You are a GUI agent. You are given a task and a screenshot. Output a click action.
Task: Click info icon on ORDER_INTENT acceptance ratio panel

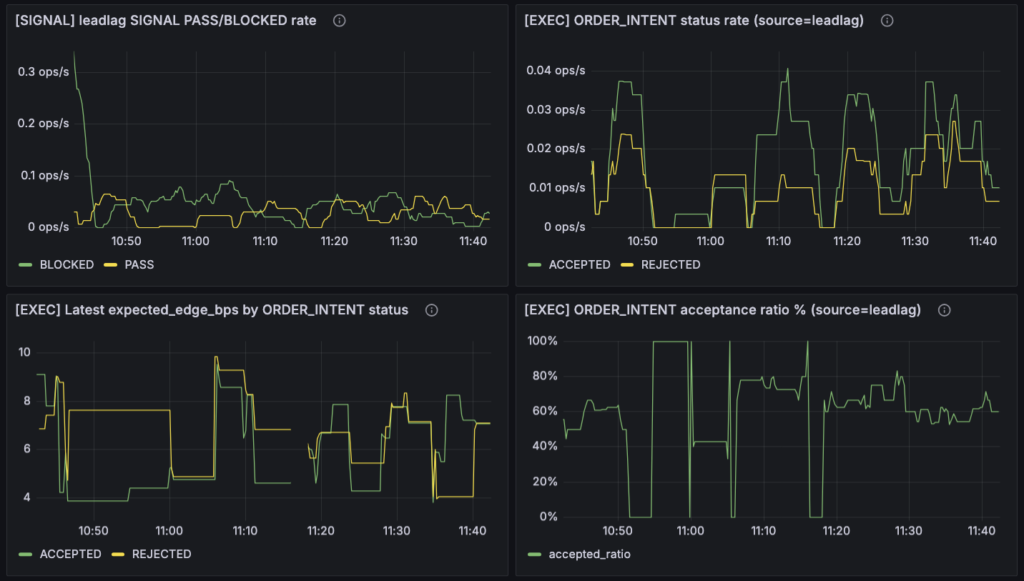coord(939,310)
